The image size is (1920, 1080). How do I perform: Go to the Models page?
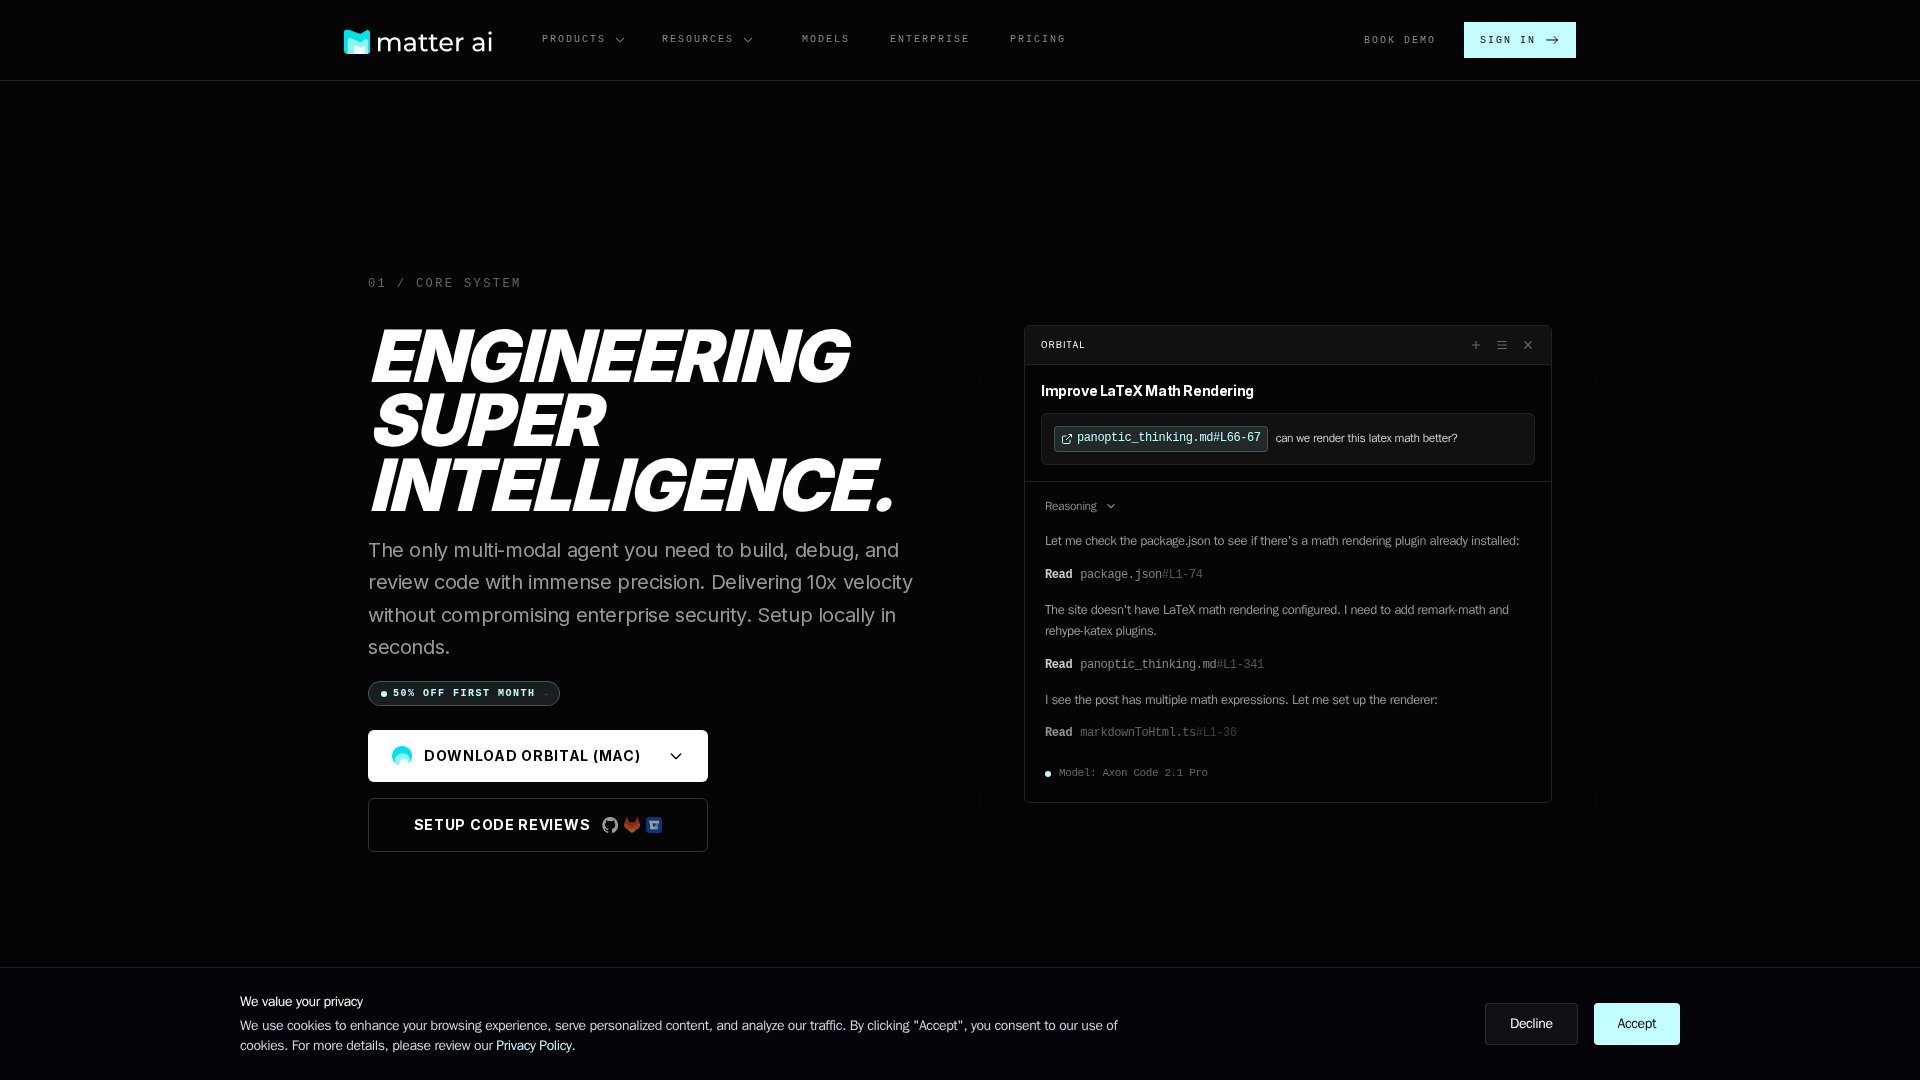coord(825,40)
